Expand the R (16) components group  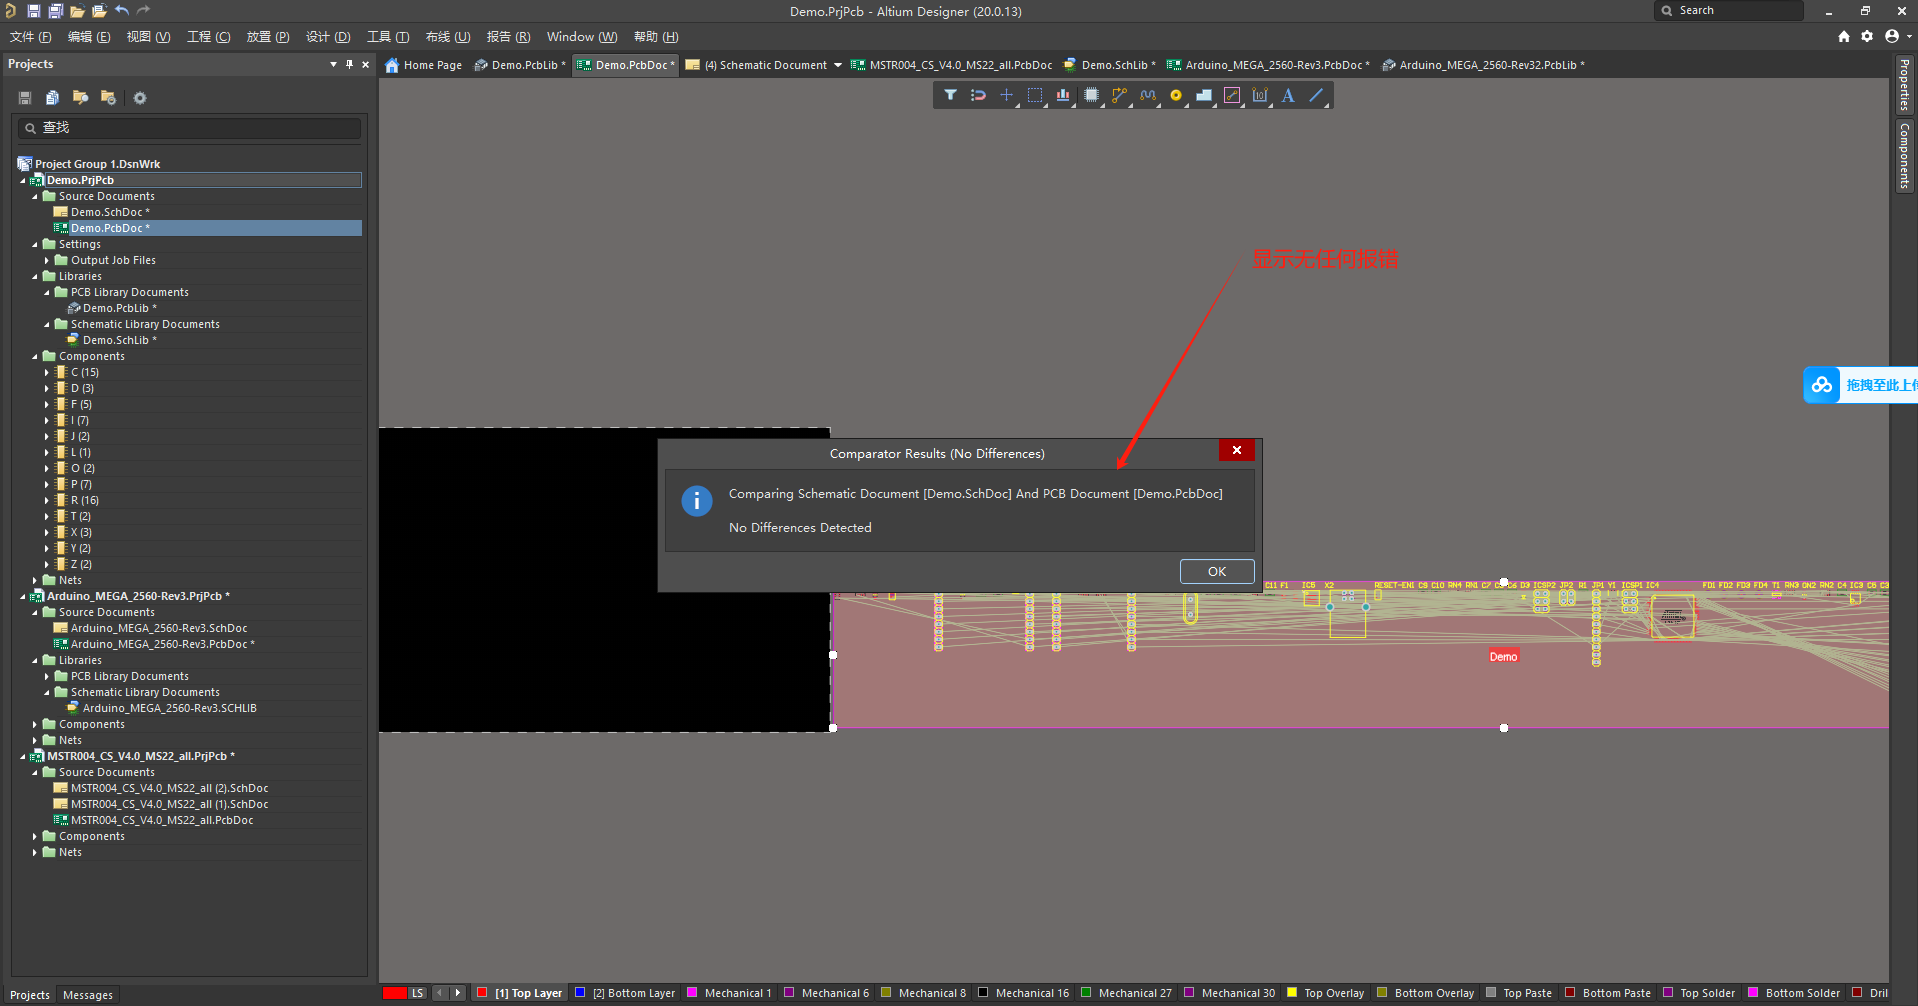point(47,500)
